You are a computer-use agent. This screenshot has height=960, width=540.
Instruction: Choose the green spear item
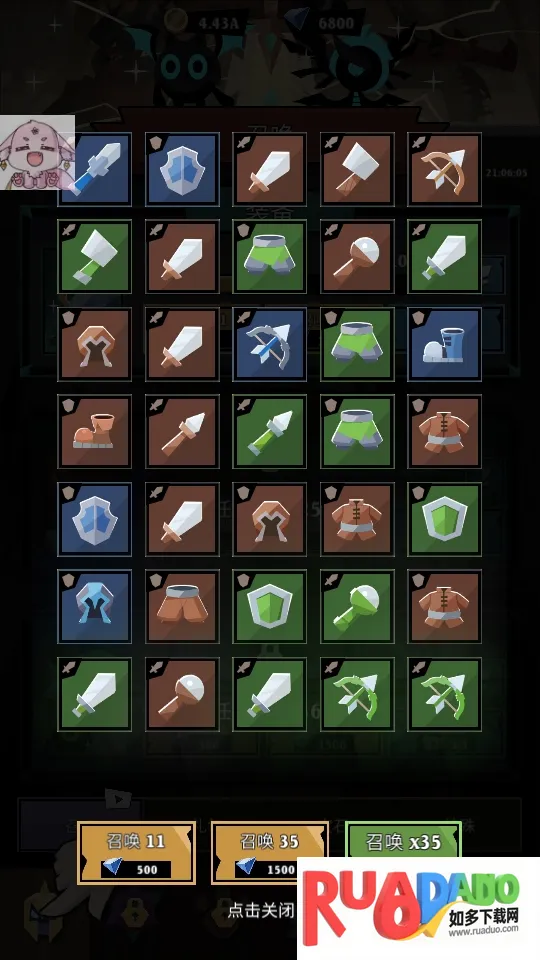point(269,432)
